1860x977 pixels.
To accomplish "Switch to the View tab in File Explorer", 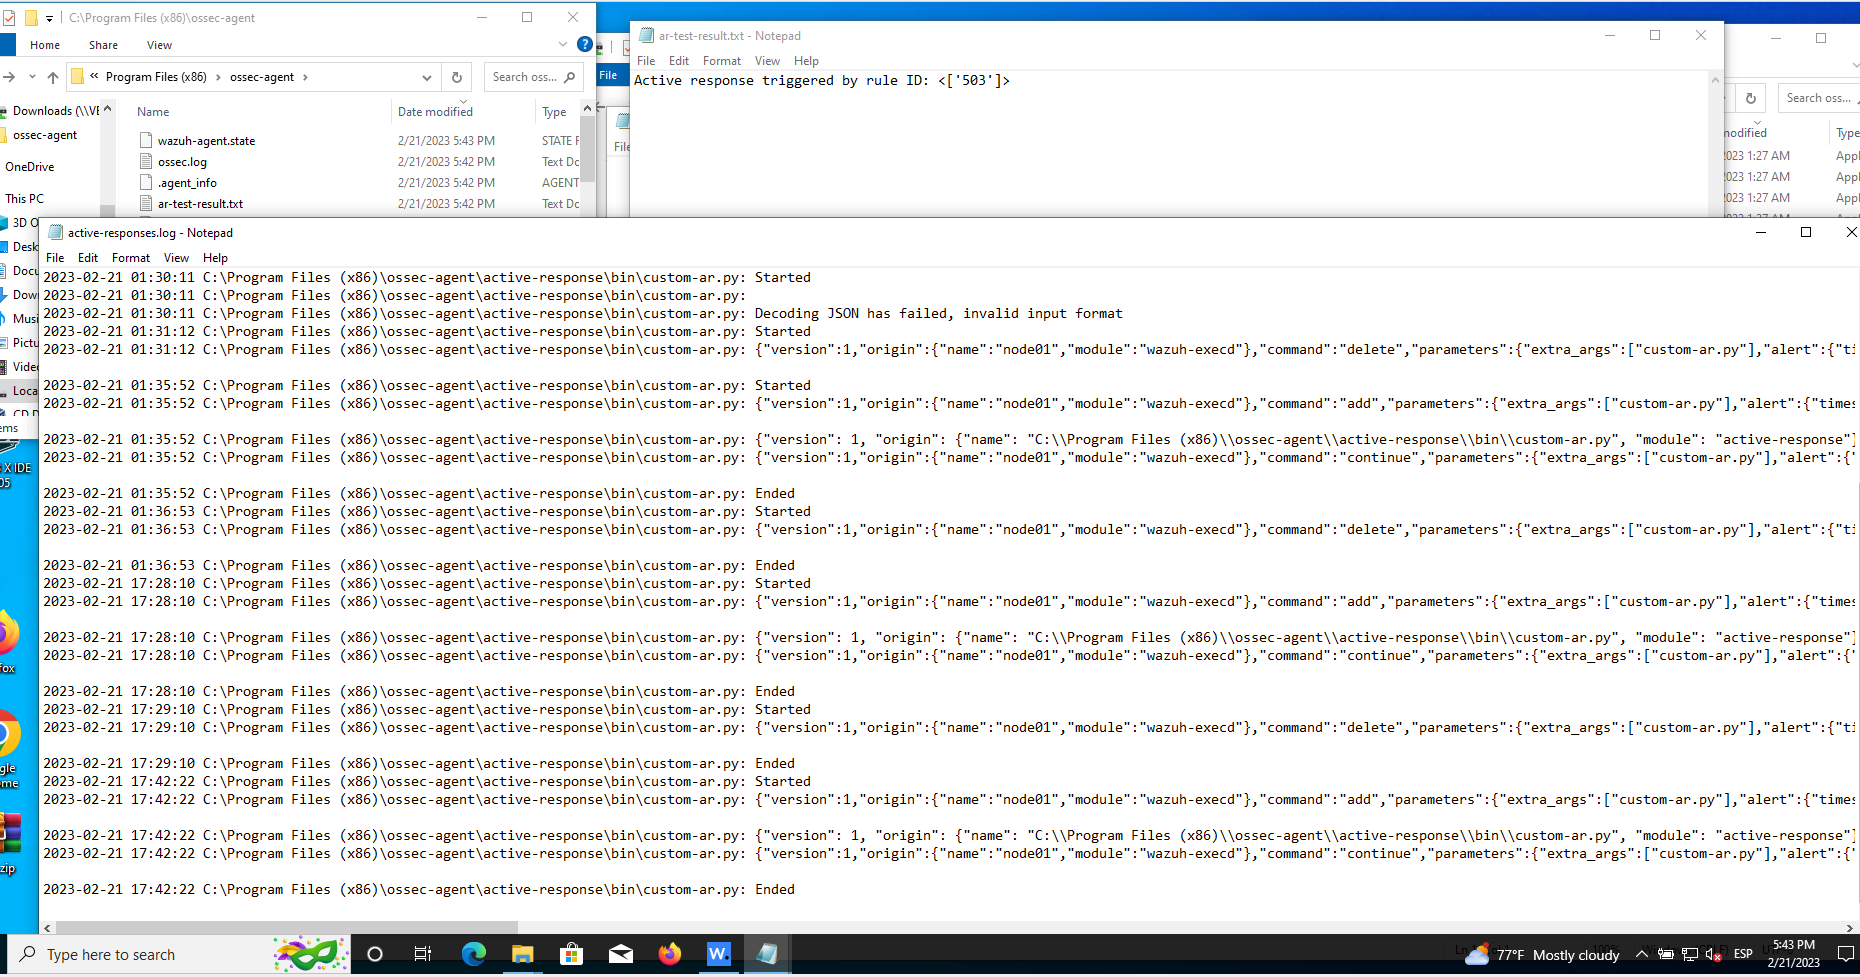I will (x=159, y=45).
